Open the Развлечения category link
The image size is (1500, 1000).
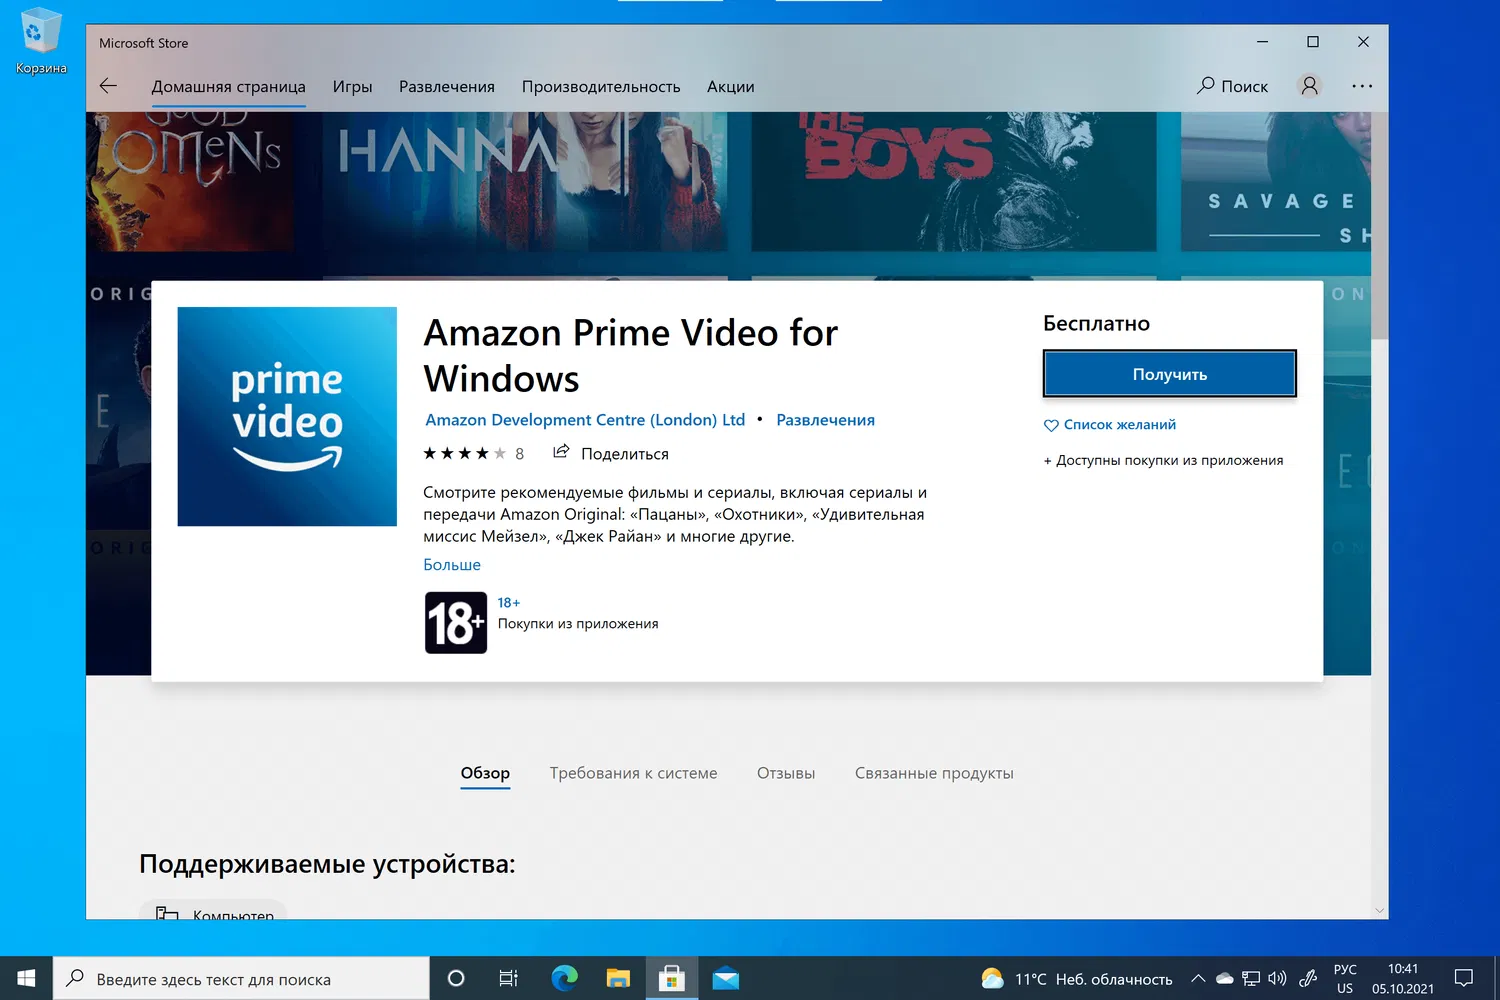coord(826,420)
